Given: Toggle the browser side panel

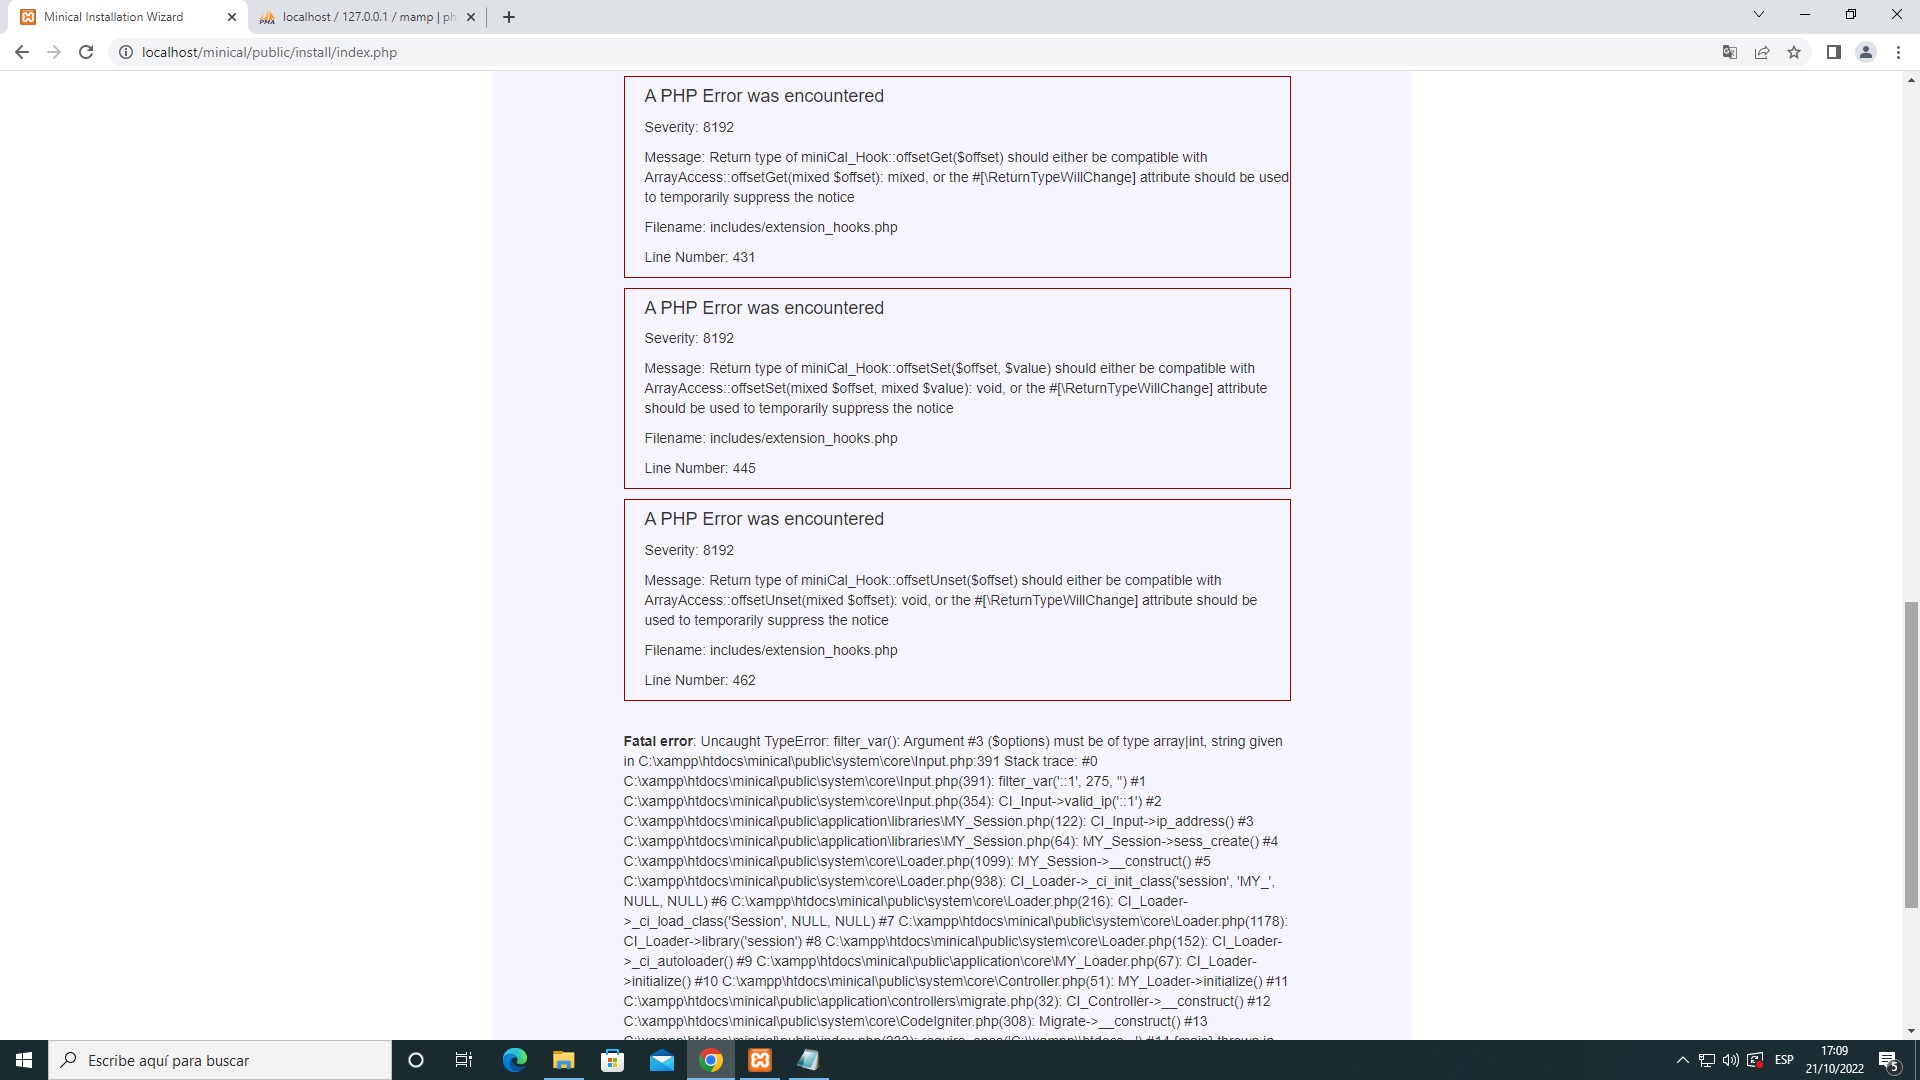Looking at the screenshot, I should coord(1834,52).
